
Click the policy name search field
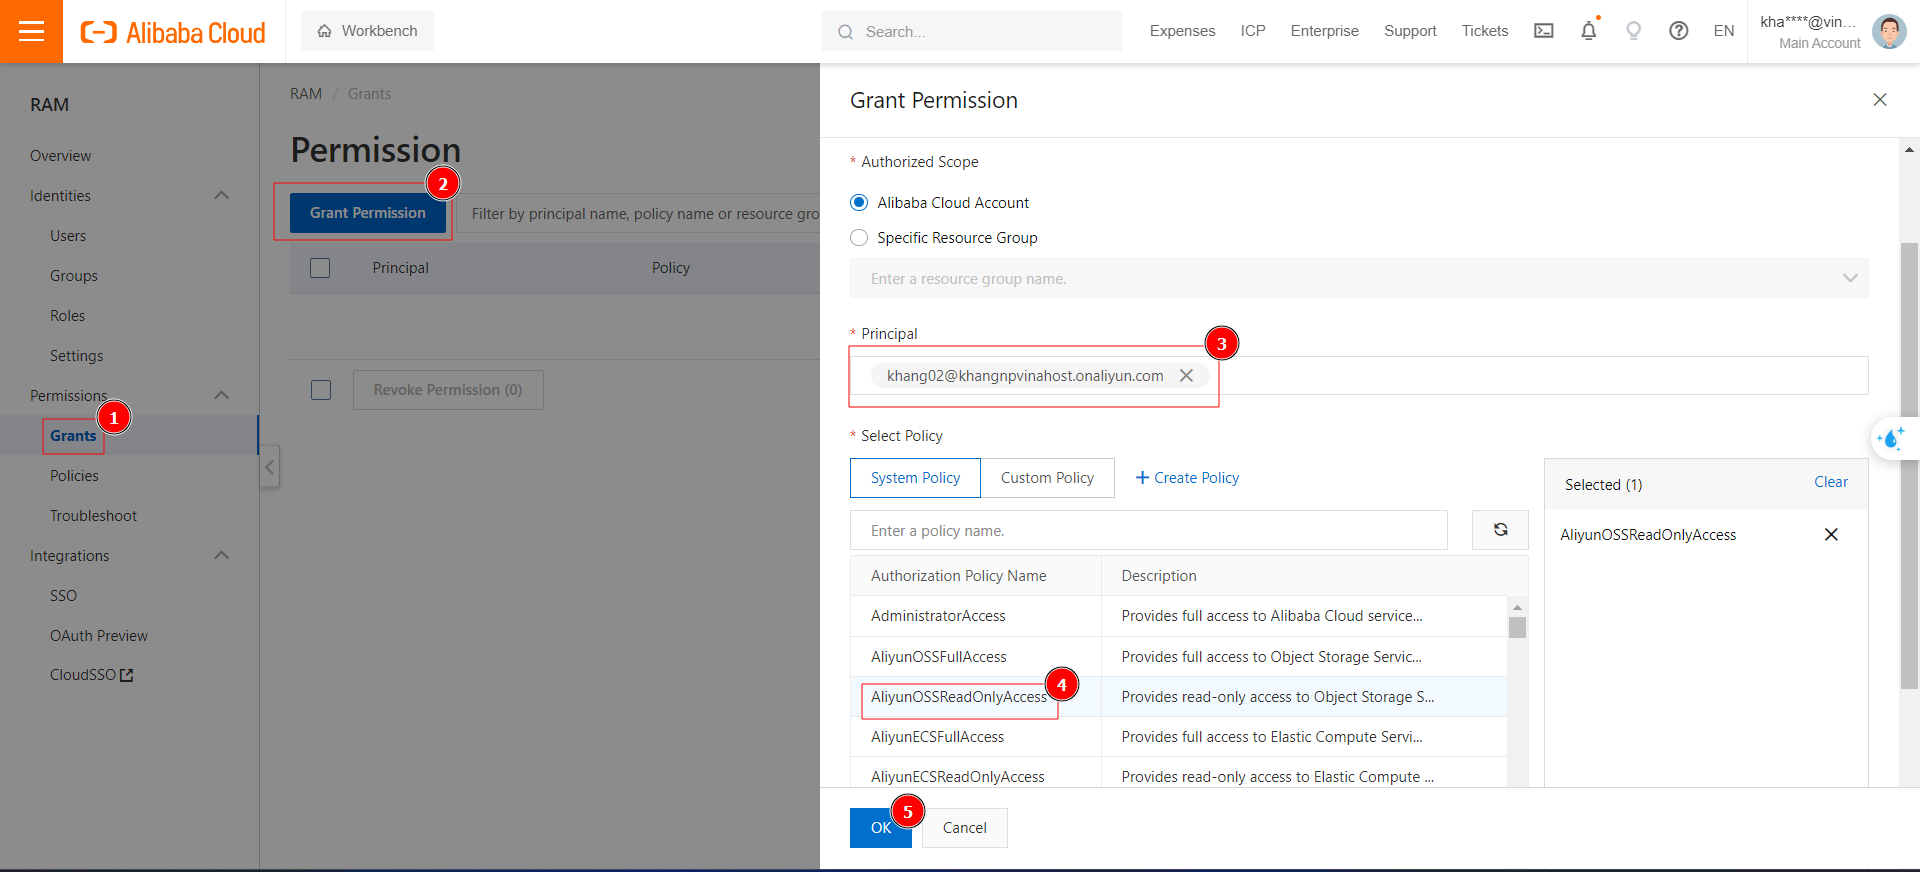point(1148,531)
